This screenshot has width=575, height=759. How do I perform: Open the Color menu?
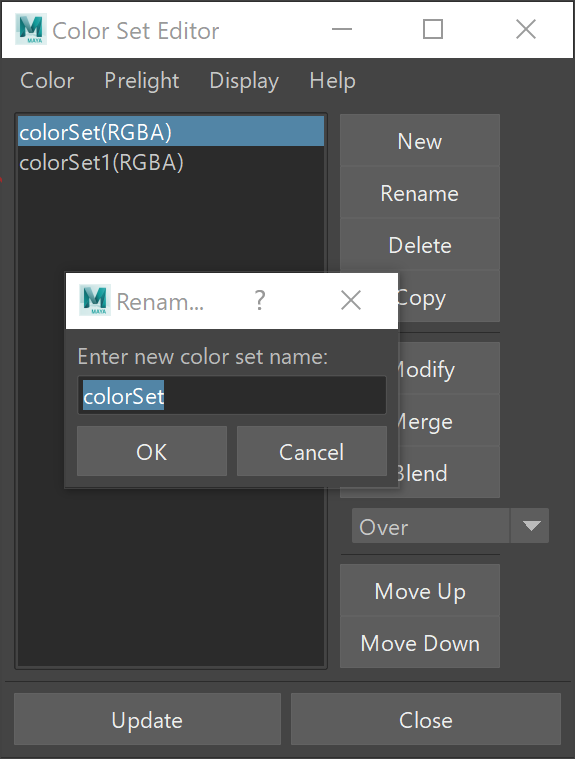(x=47, y=80)
